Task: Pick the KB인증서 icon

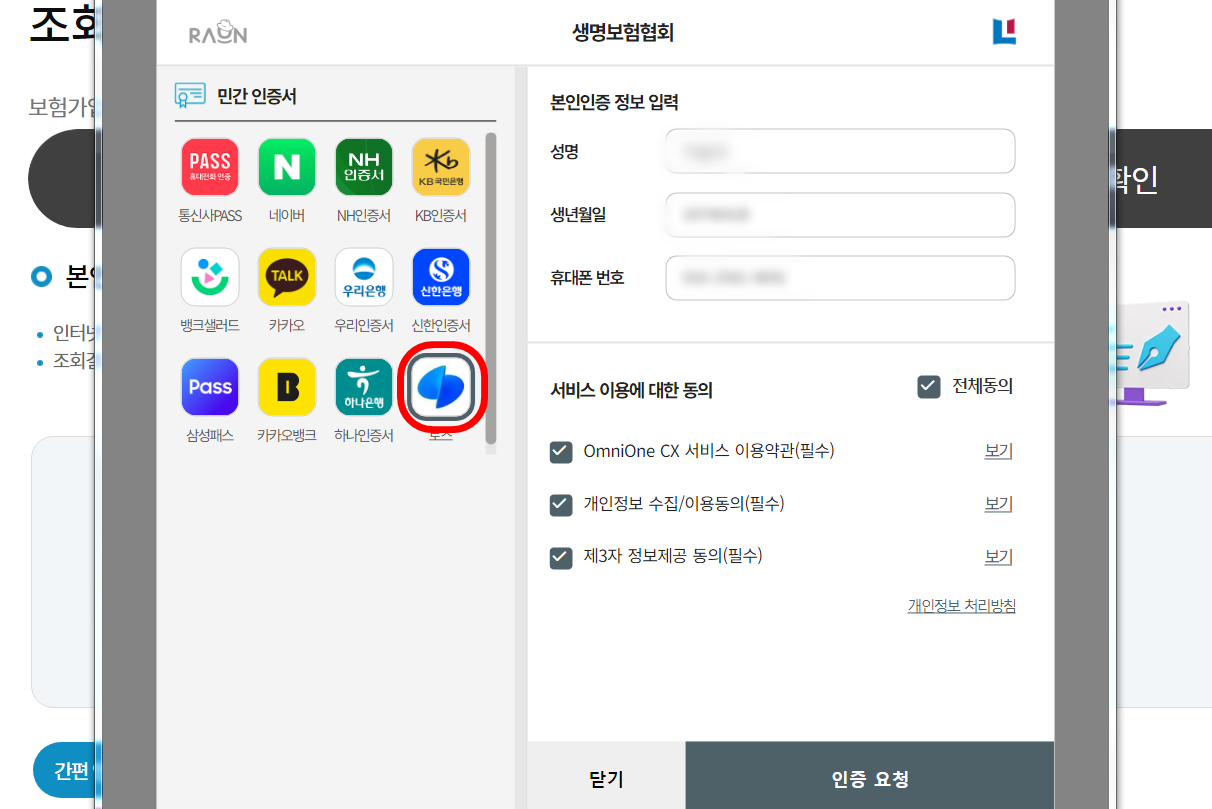Action: pos(441,167)
